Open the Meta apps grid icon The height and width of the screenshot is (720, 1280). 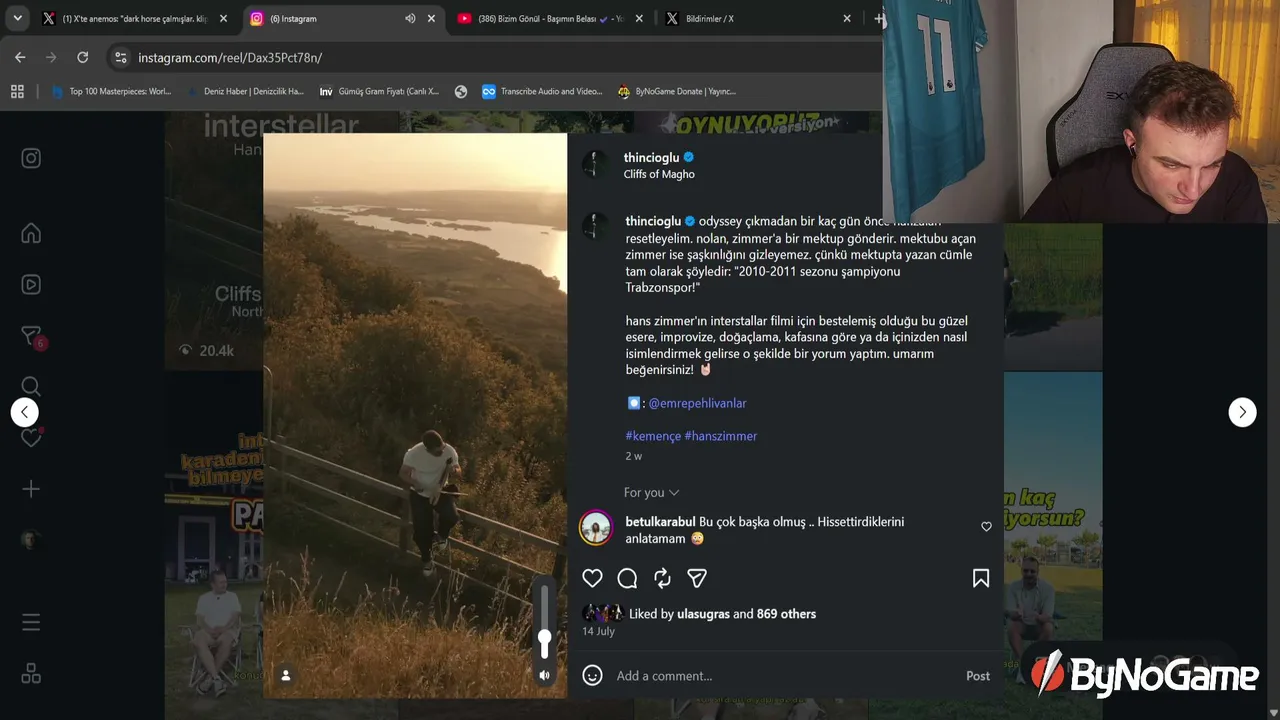[31, 674]
